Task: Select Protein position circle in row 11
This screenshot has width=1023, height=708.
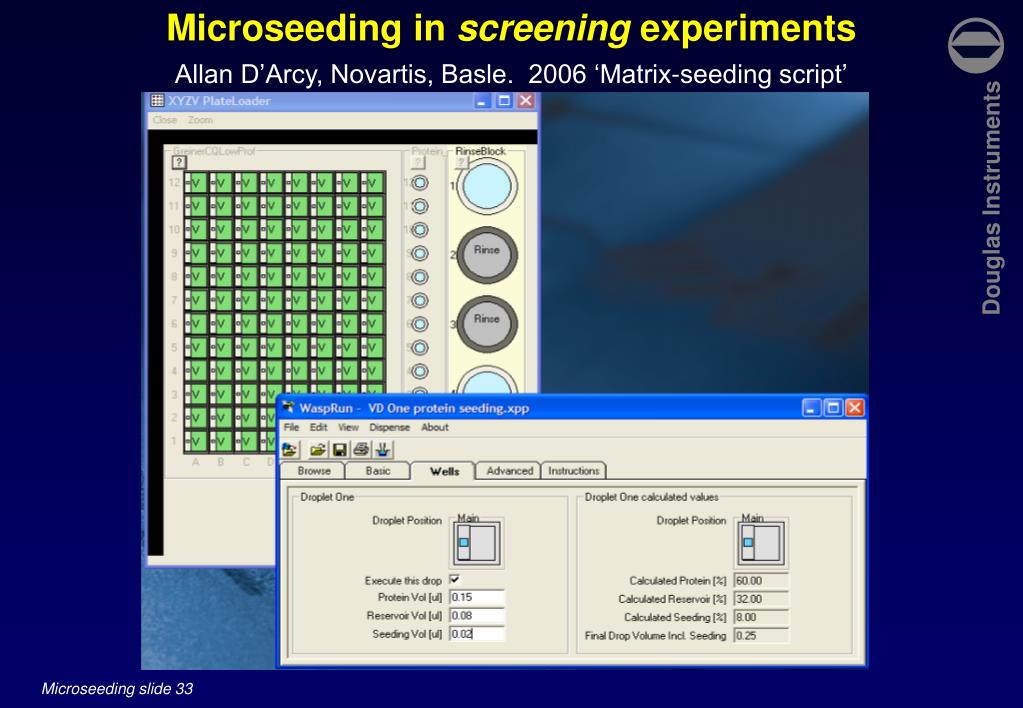Action: pos(420,207)
